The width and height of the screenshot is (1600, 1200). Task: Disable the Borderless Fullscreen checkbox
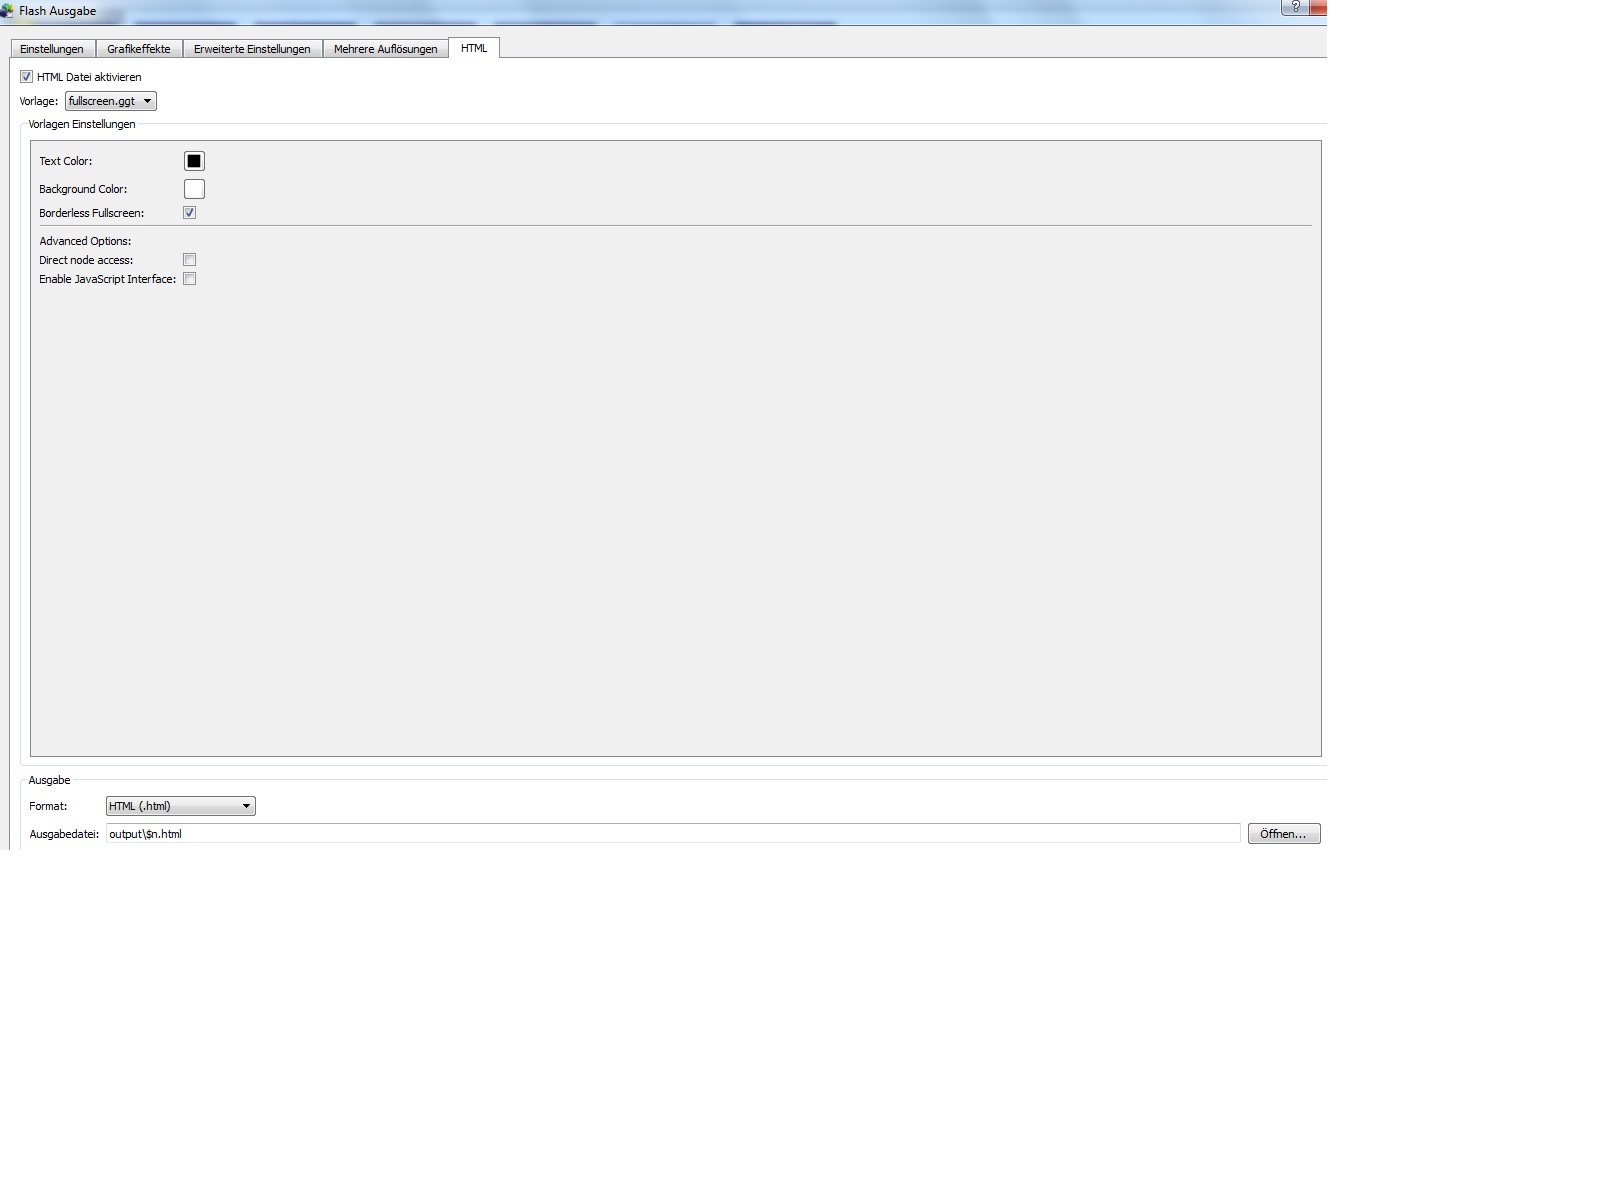coord(190,213)
